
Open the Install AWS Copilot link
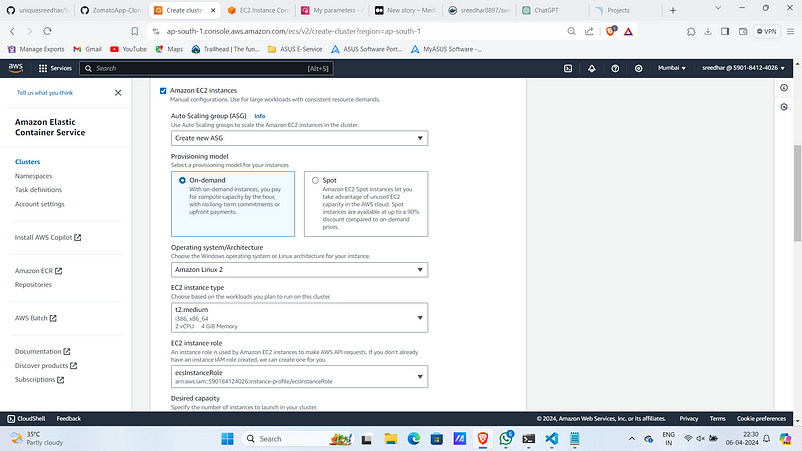[48, 237]
